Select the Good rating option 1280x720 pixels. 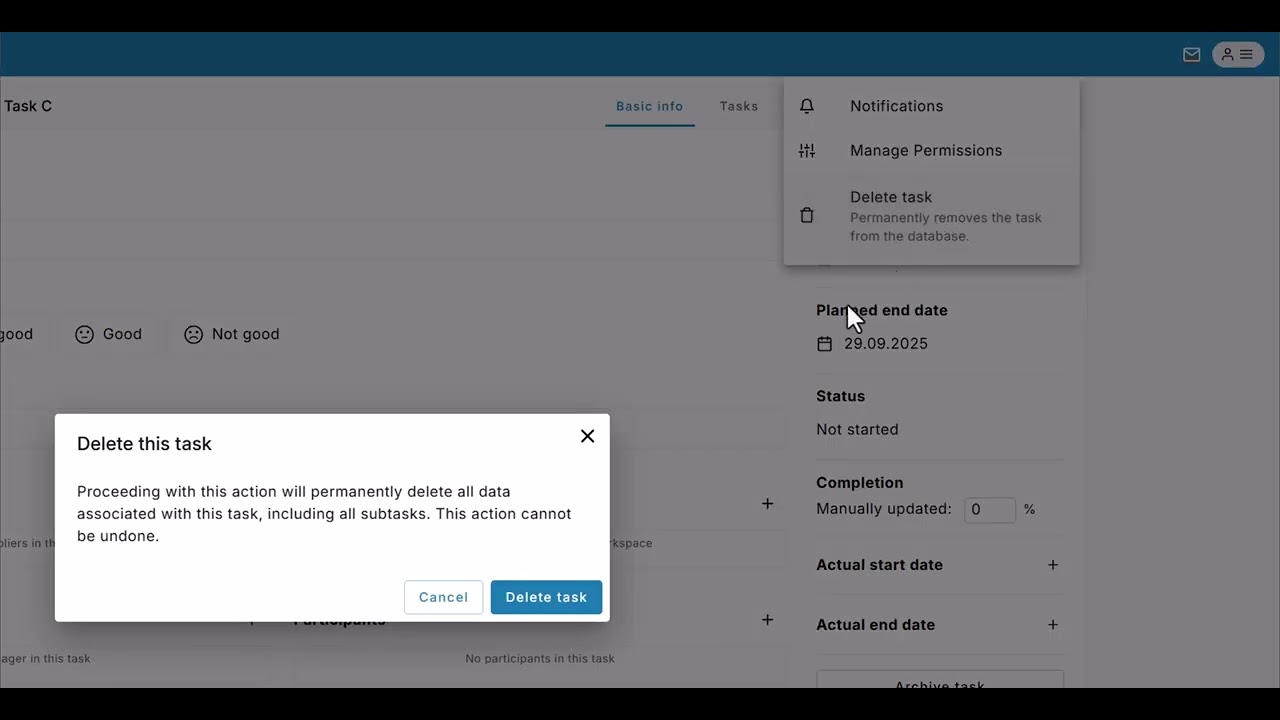[x=109, y=335]
